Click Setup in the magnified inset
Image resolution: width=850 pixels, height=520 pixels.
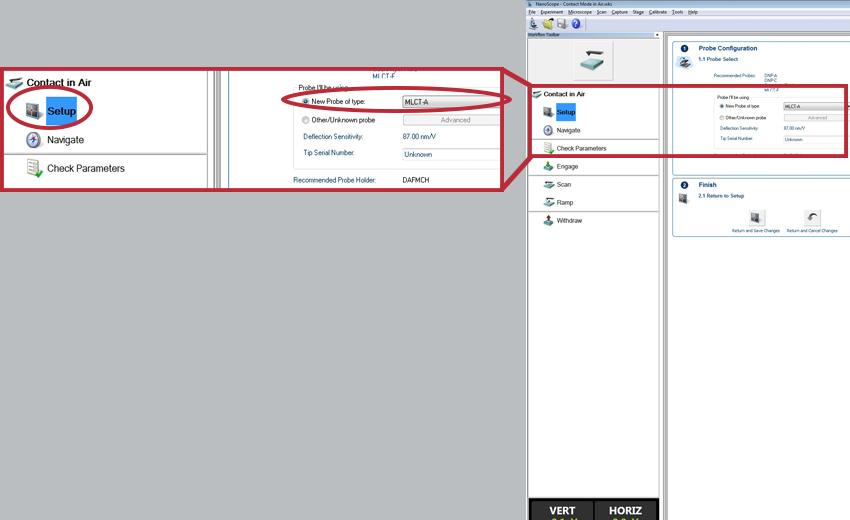pos(61,111)
